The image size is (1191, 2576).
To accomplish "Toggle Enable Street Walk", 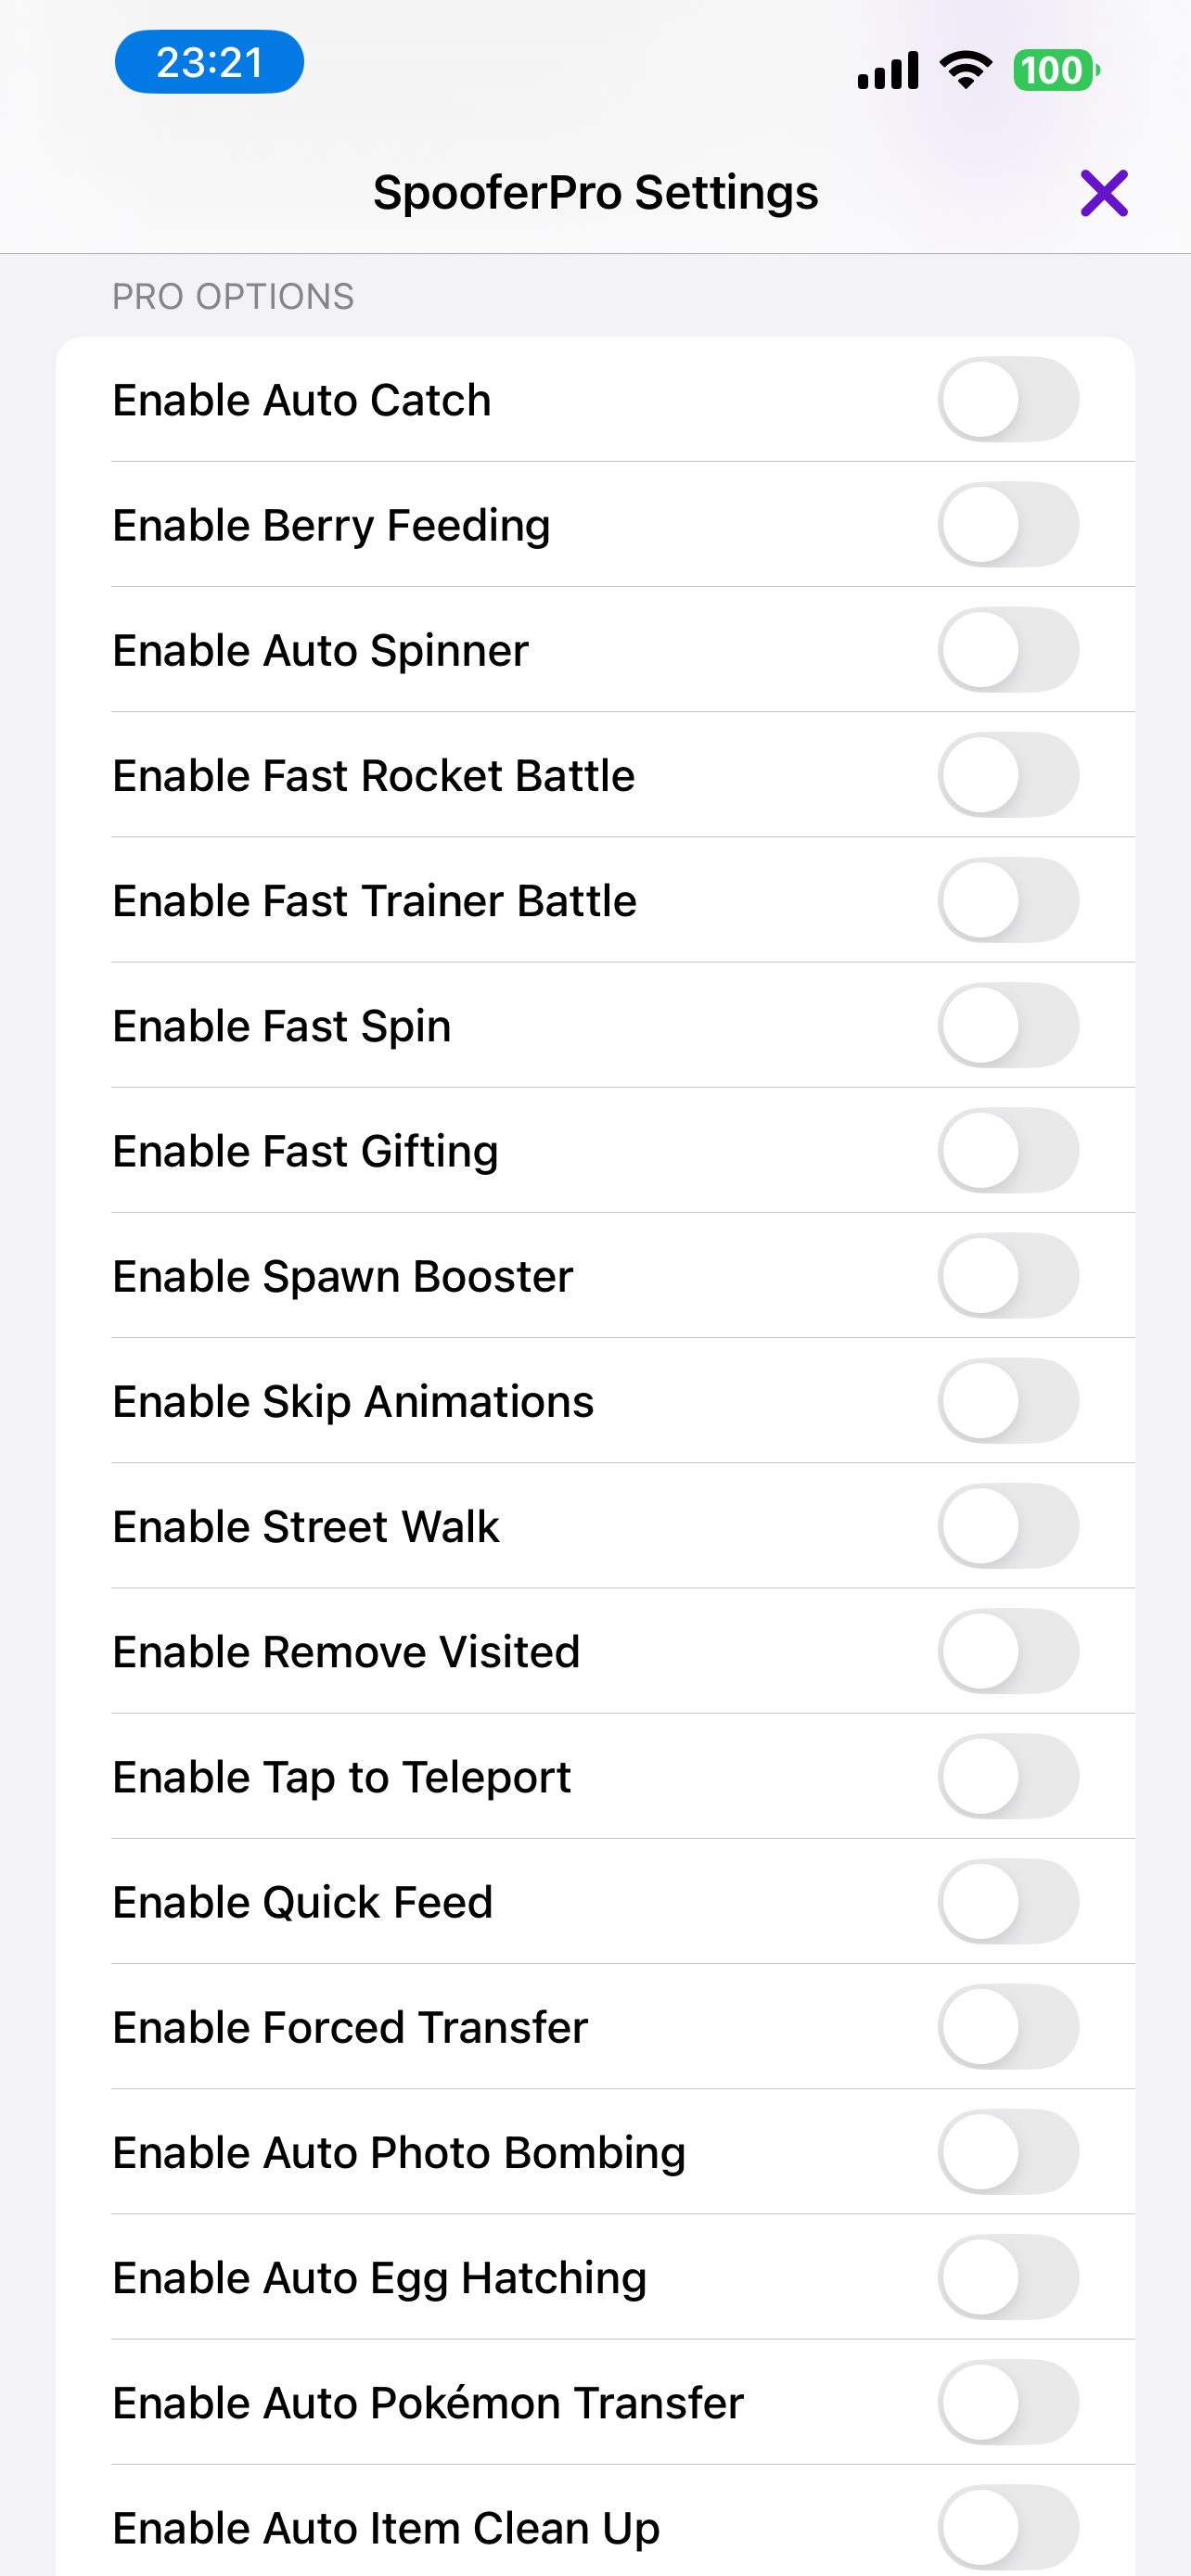I will pyautogui.click(x=1008, y=1526).
